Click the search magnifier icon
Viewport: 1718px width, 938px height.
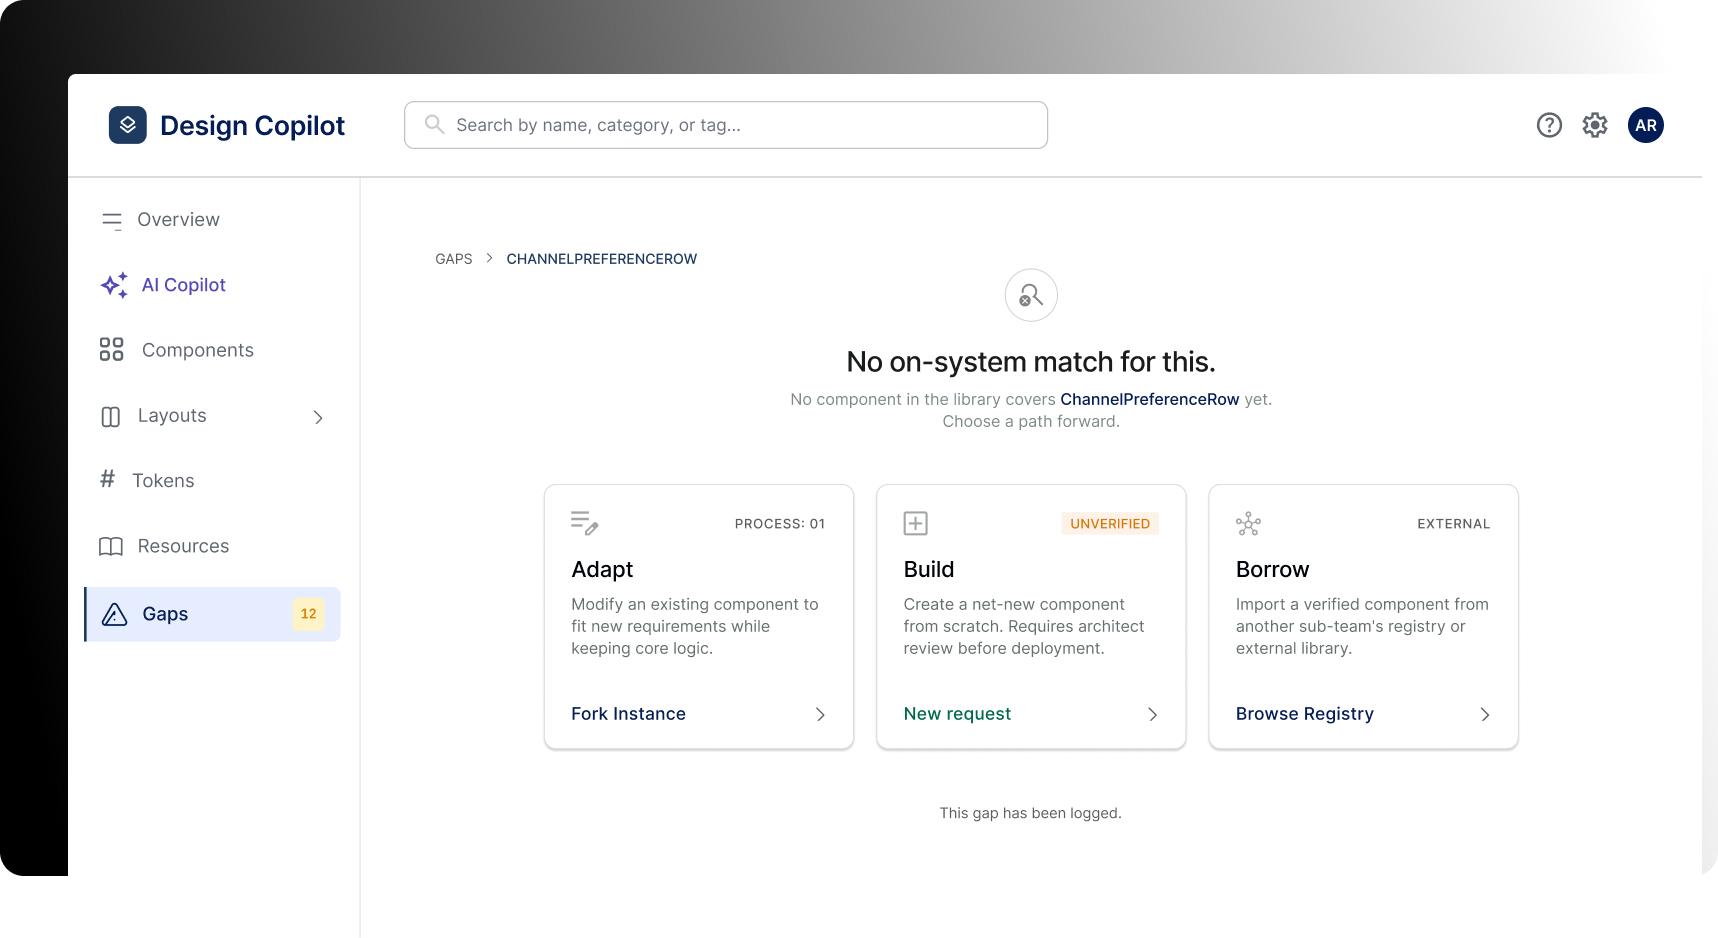pos(434,124)
